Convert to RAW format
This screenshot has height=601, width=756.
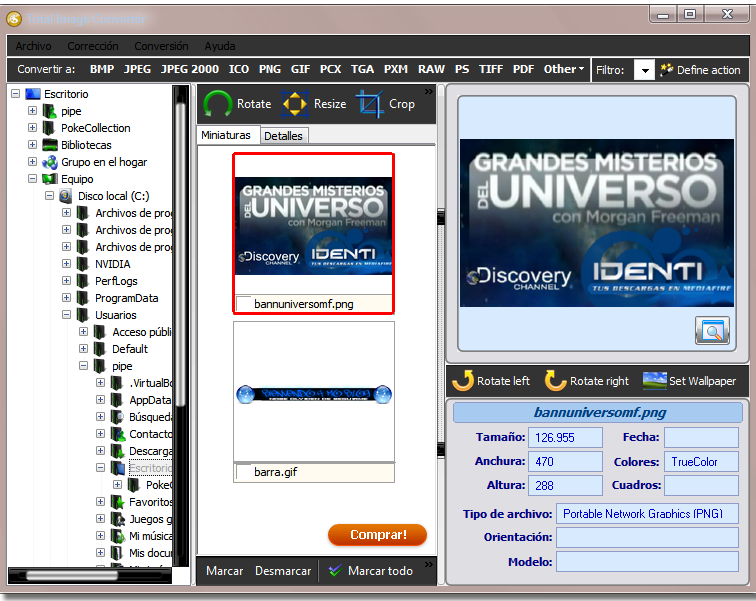pyautogui.click(x=431, y=69)
